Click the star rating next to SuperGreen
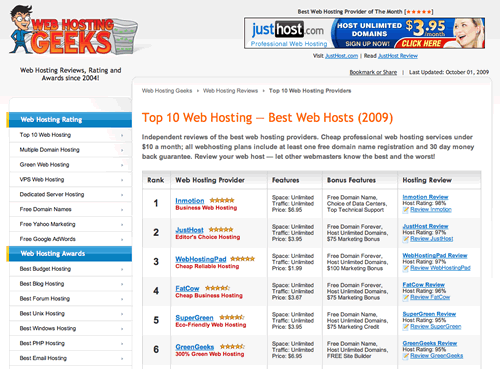 coord(232,317)
